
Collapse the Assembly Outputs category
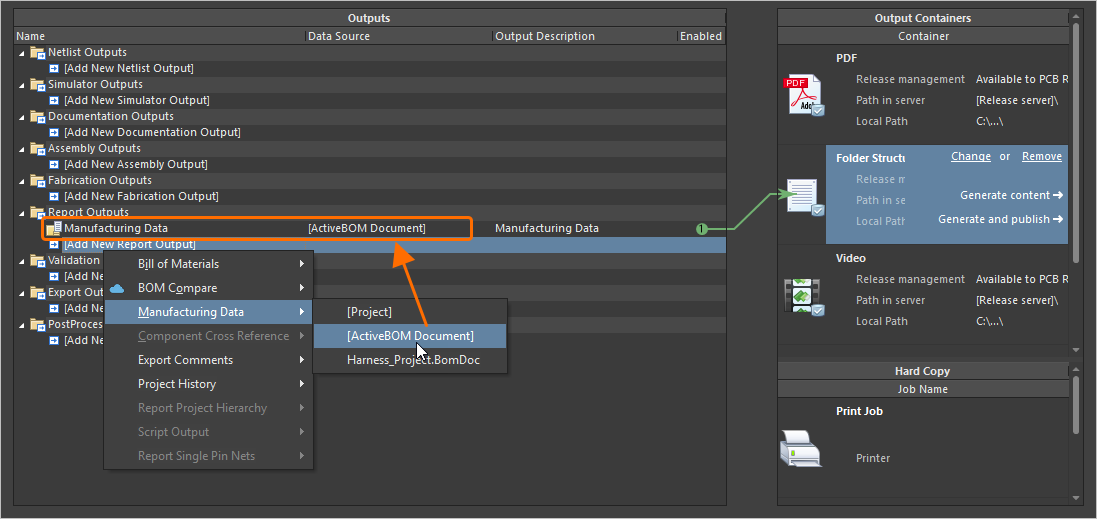[x=22, y=149]
